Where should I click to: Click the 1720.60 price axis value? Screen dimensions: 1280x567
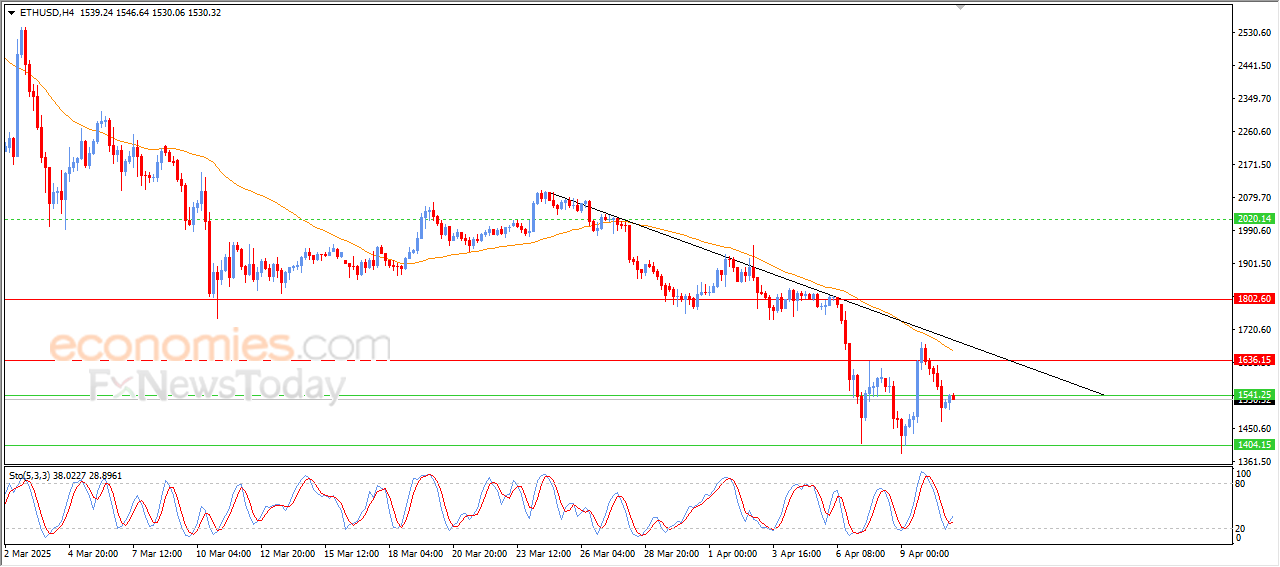click(x=1254, y=330)
